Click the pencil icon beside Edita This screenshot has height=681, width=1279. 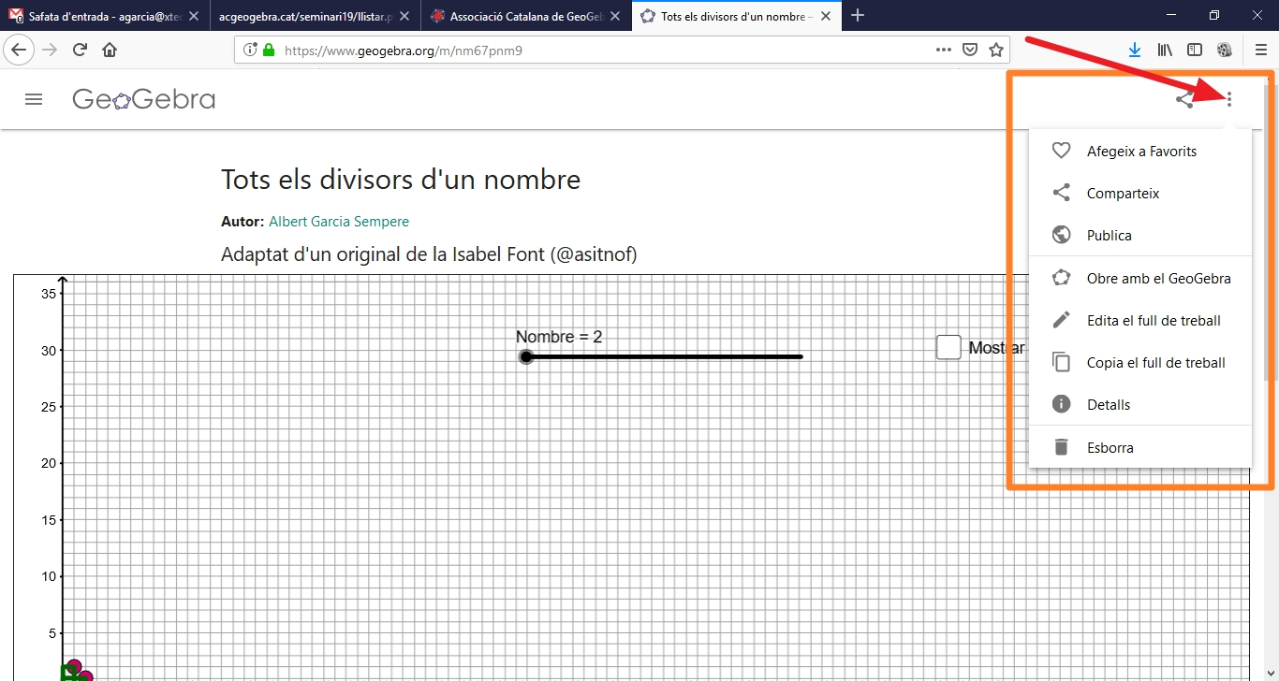pyautogui.click(x=1062, y=320)
